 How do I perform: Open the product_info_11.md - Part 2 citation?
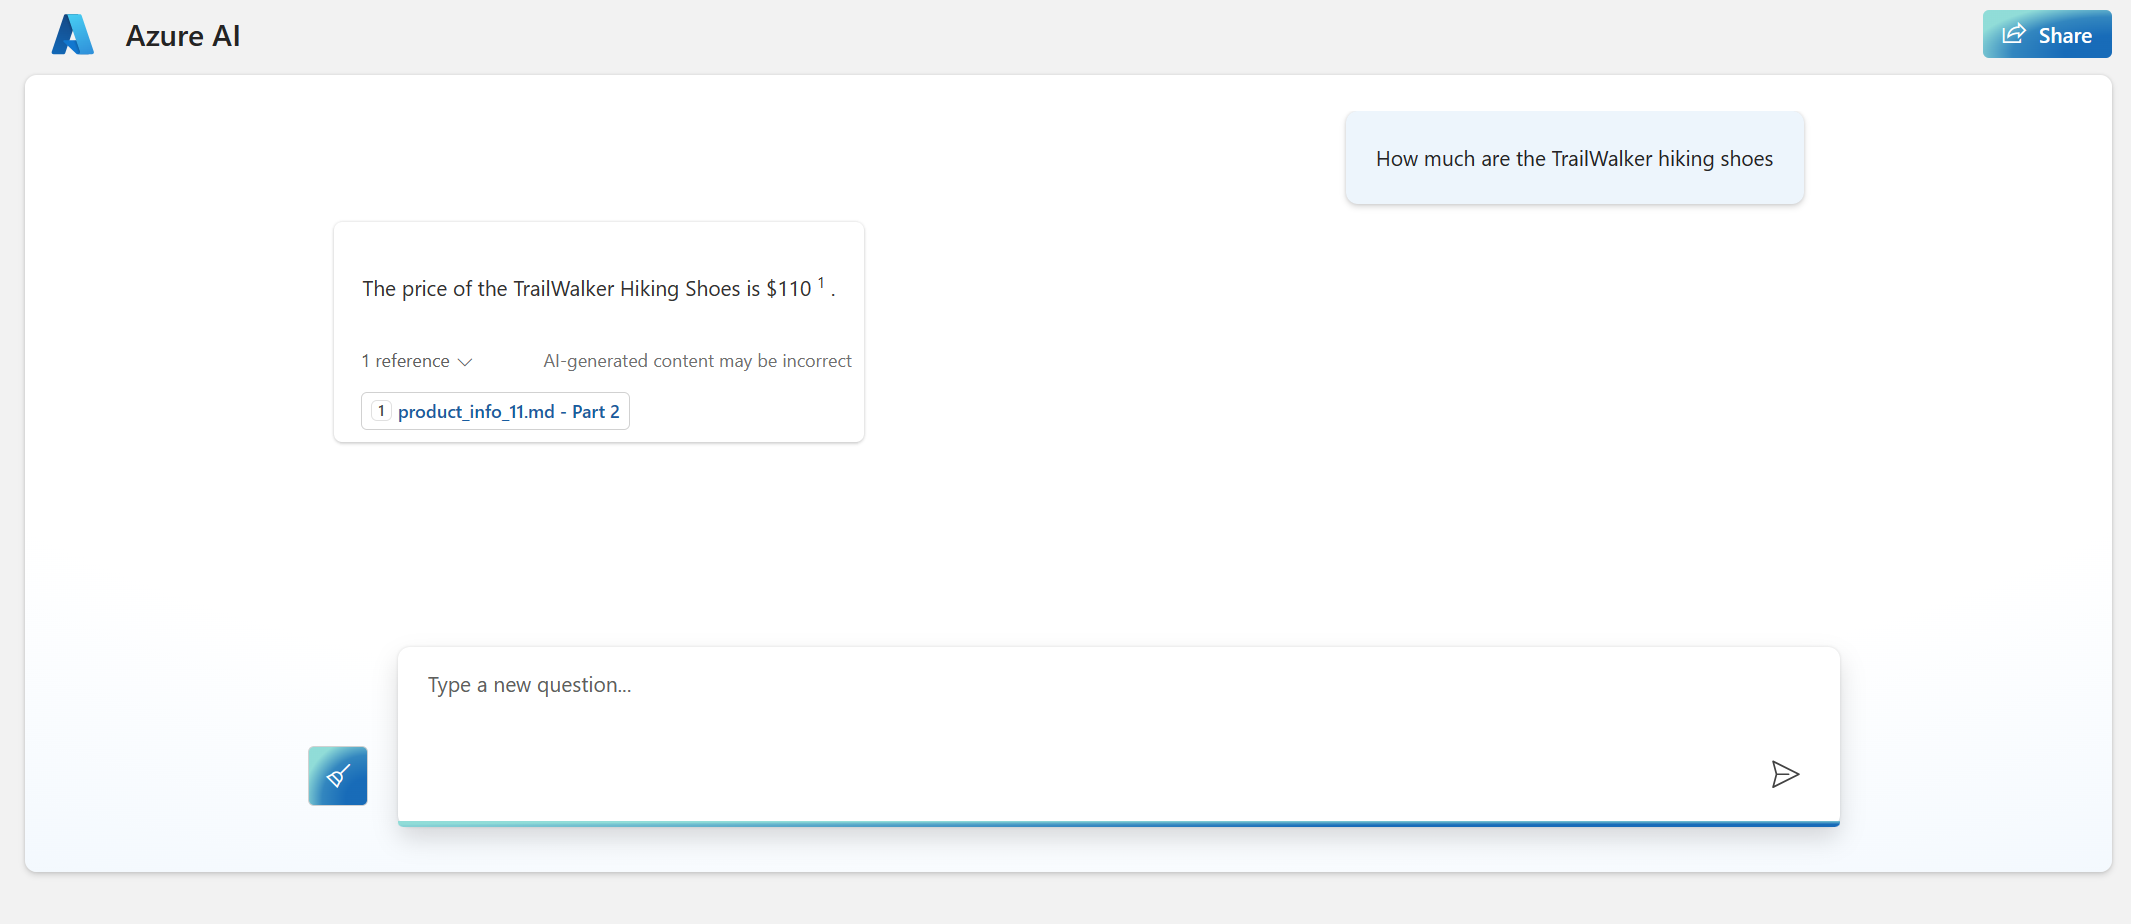coord(495,411)
